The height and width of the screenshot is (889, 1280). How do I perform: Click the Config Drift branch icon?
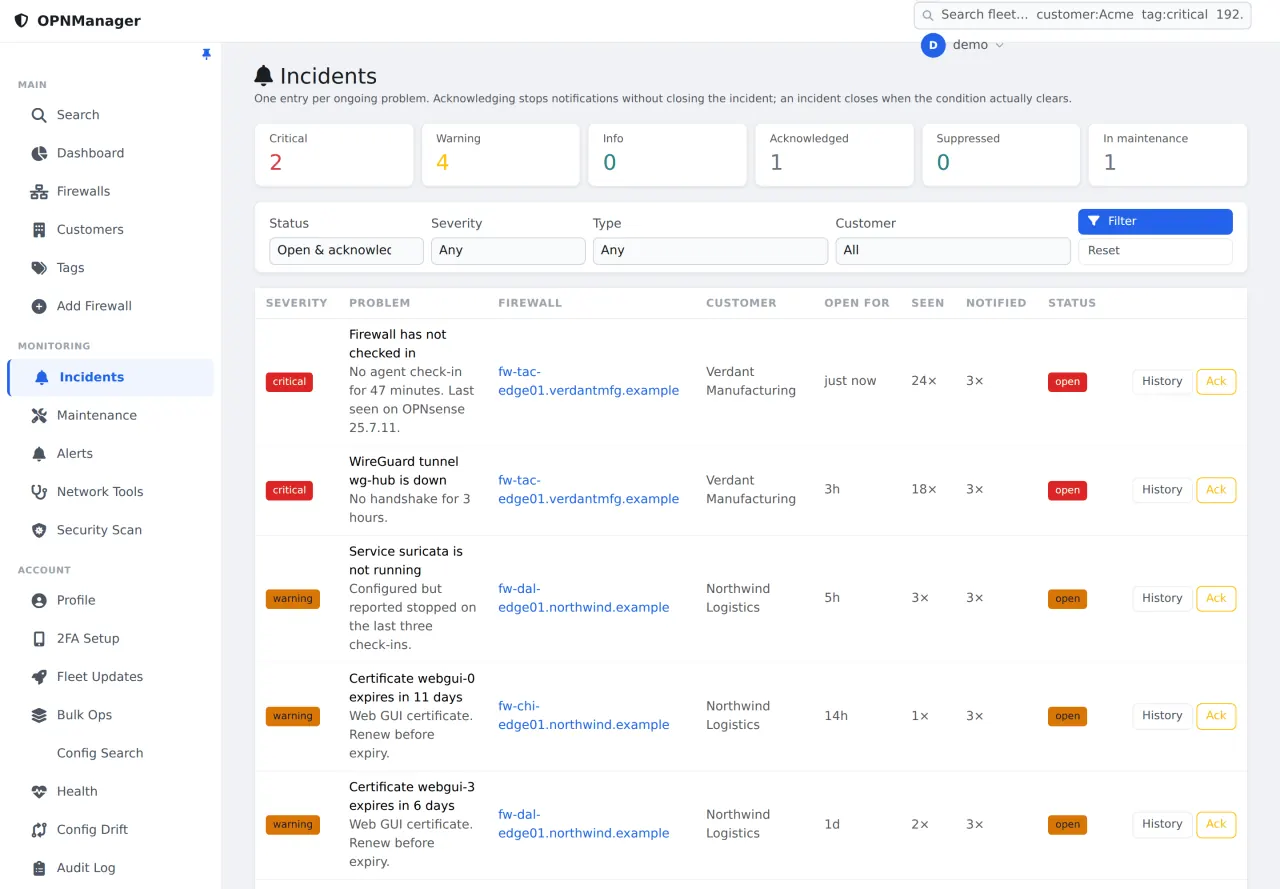pyautogui.click(x=39, y=829)
